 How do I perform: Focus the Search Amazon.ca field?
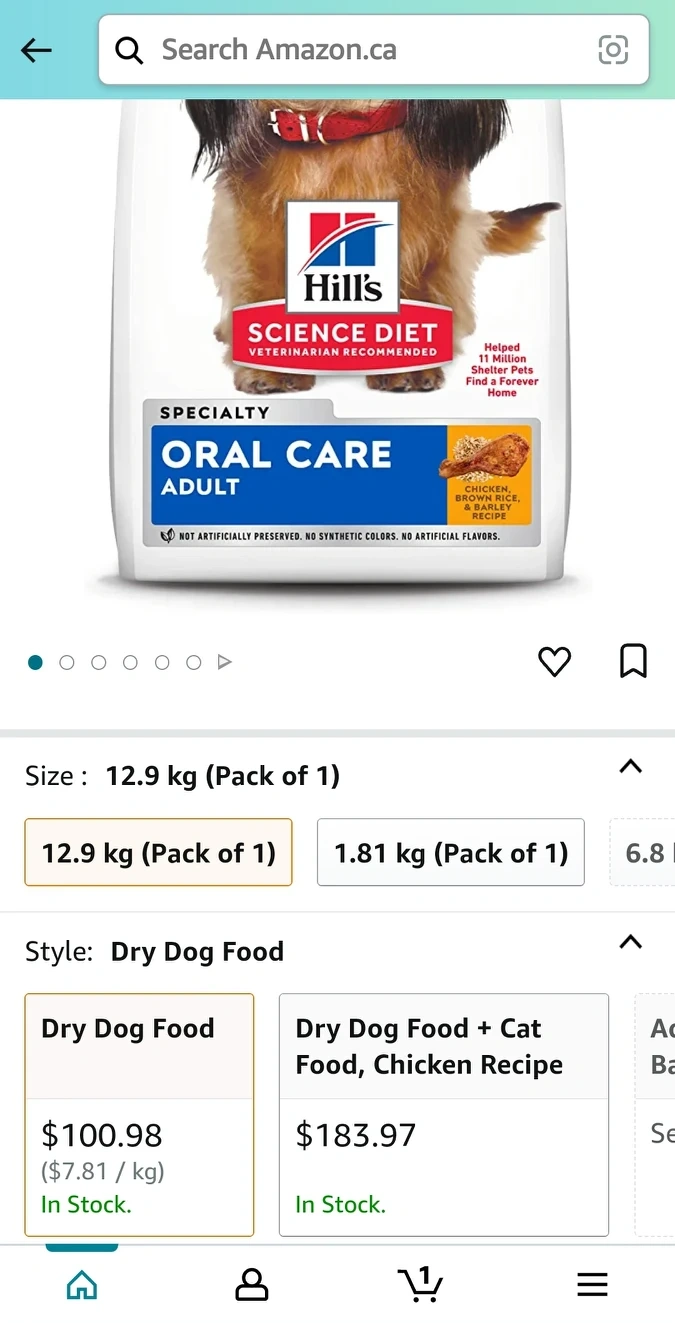pyautogui.click(x=374, y=50)
